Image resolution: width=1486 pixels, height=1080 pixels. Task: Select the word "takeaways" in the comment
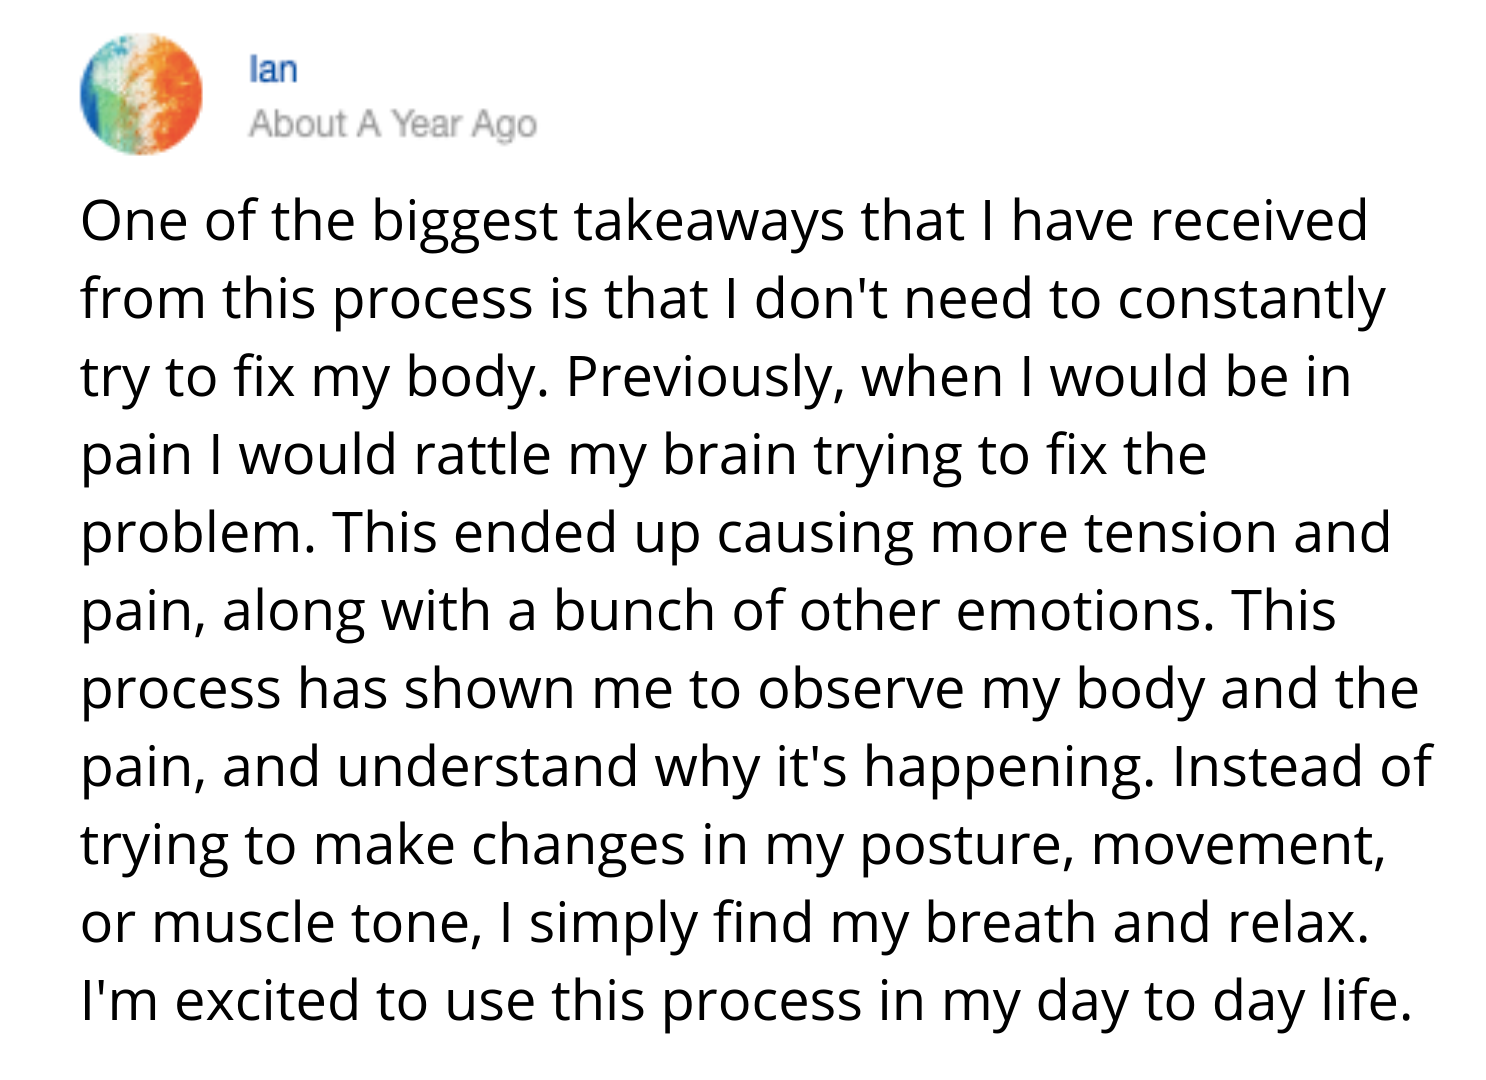pos(708,222)
